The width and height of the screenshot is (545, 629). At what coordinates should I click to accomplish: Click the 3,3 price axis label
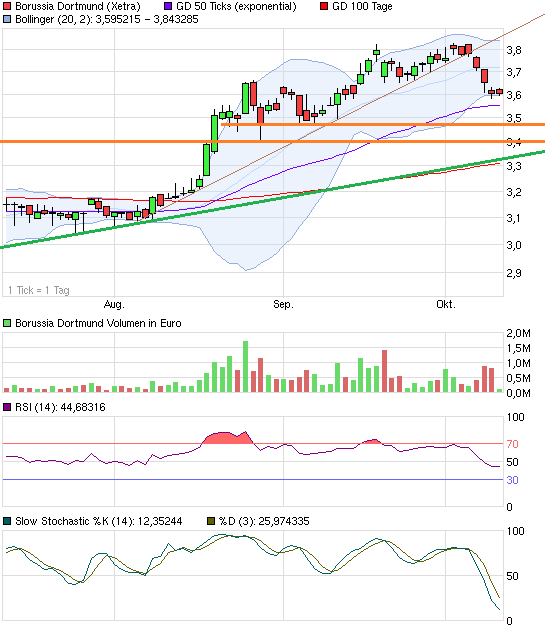514,166
